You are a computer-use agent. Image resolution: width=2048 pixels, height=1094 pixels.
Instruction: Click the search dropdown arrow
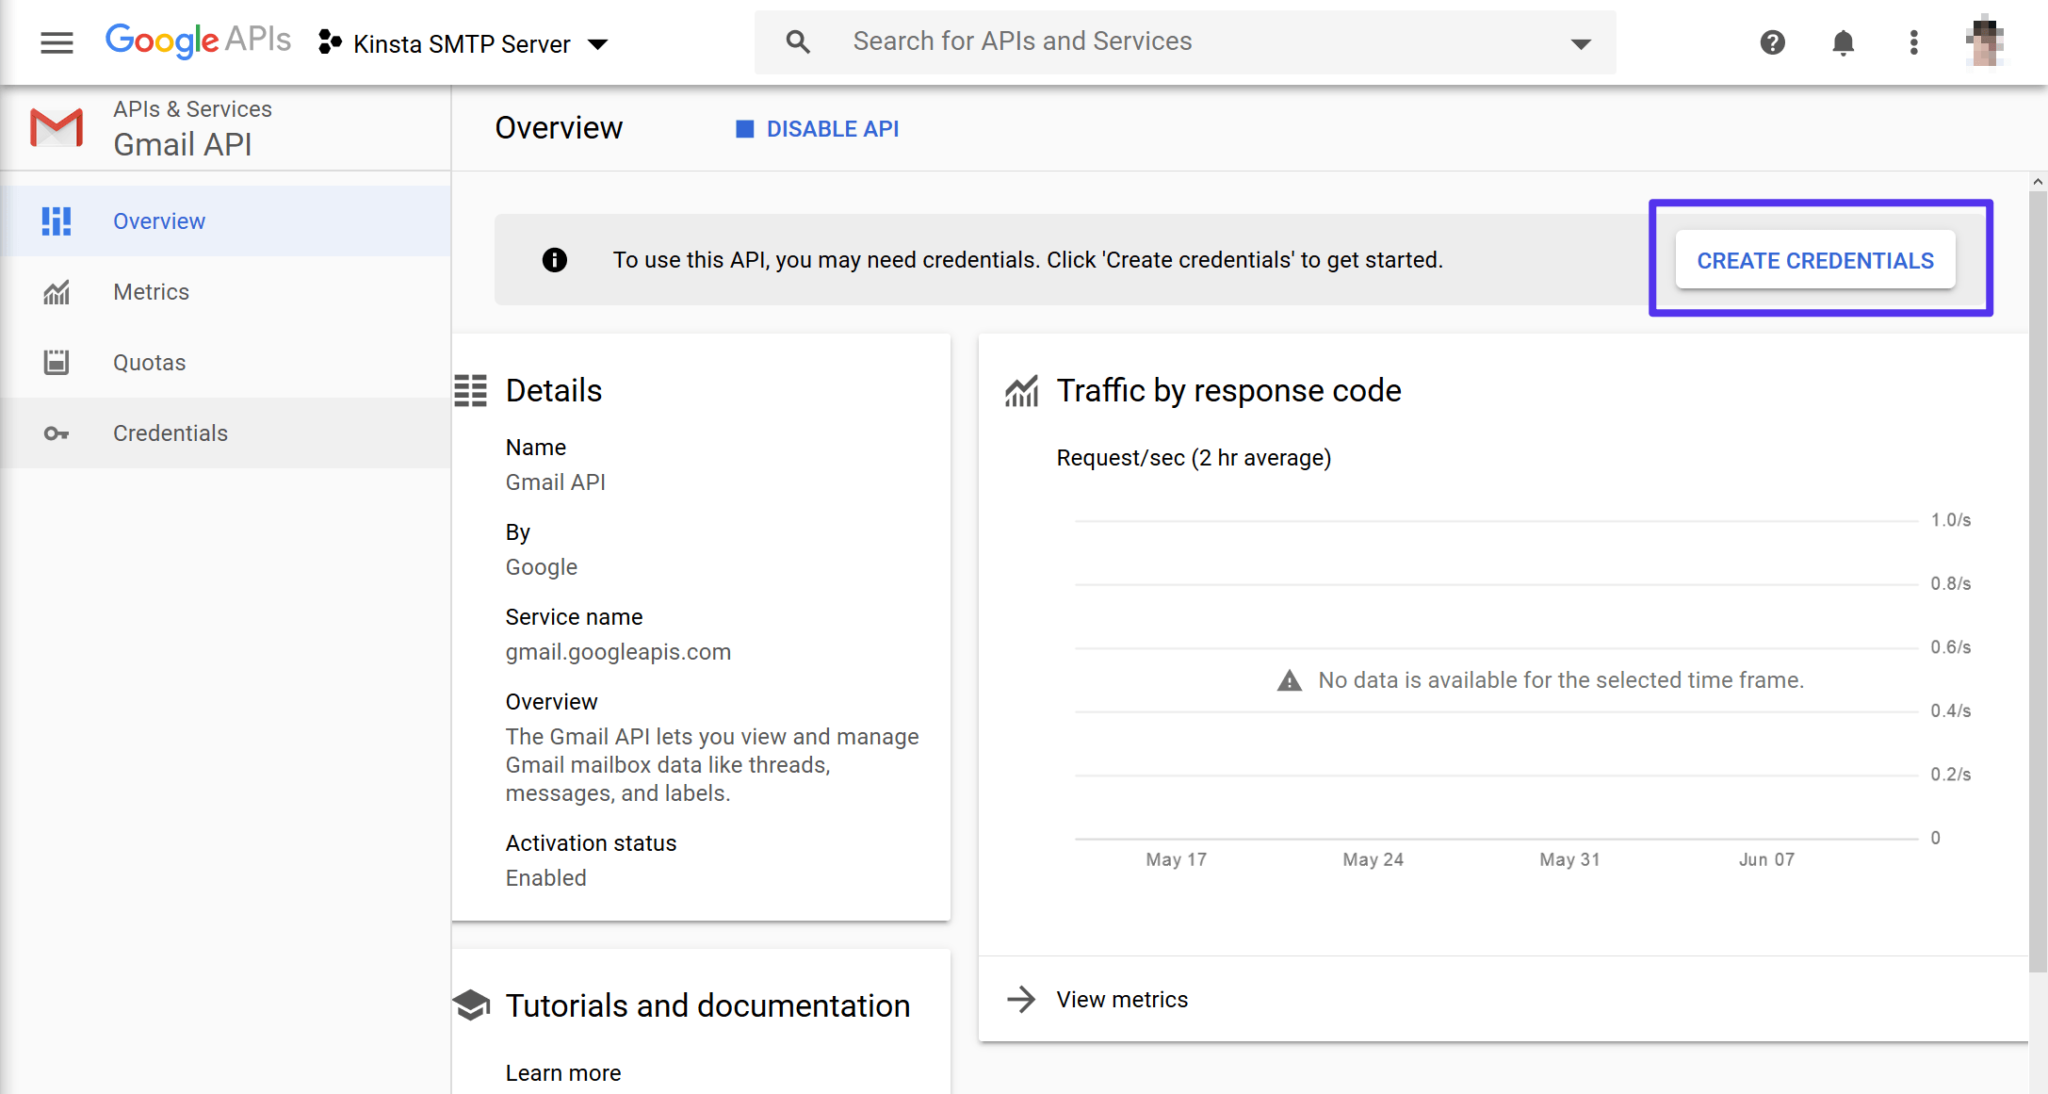pos(1578,41)
